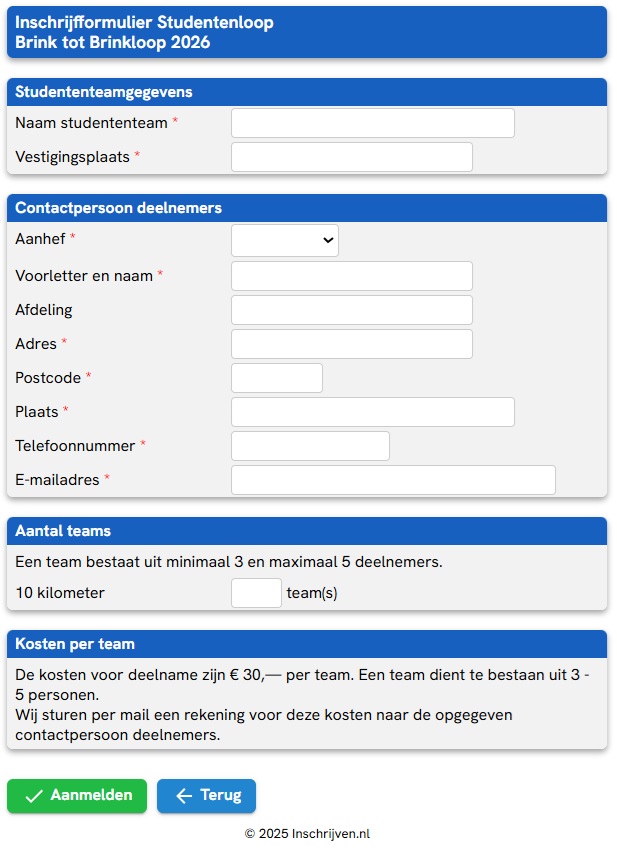This screenshot has height=853, width=617.
Task: Click the Aantal teams section header
Action: 63,531
